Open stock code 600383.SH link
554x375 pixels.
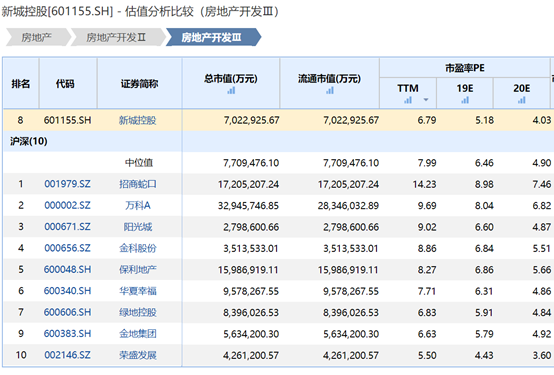tap(67, 334)
